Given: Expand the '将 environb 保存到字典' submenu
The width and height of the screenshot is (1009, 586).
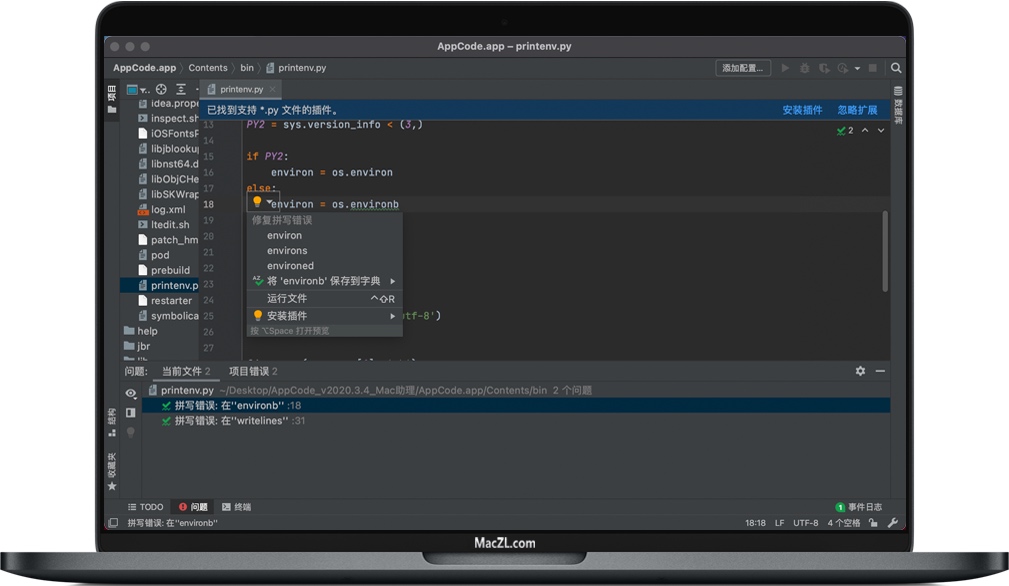Looking at the screenshot, I should click(395, 281).
